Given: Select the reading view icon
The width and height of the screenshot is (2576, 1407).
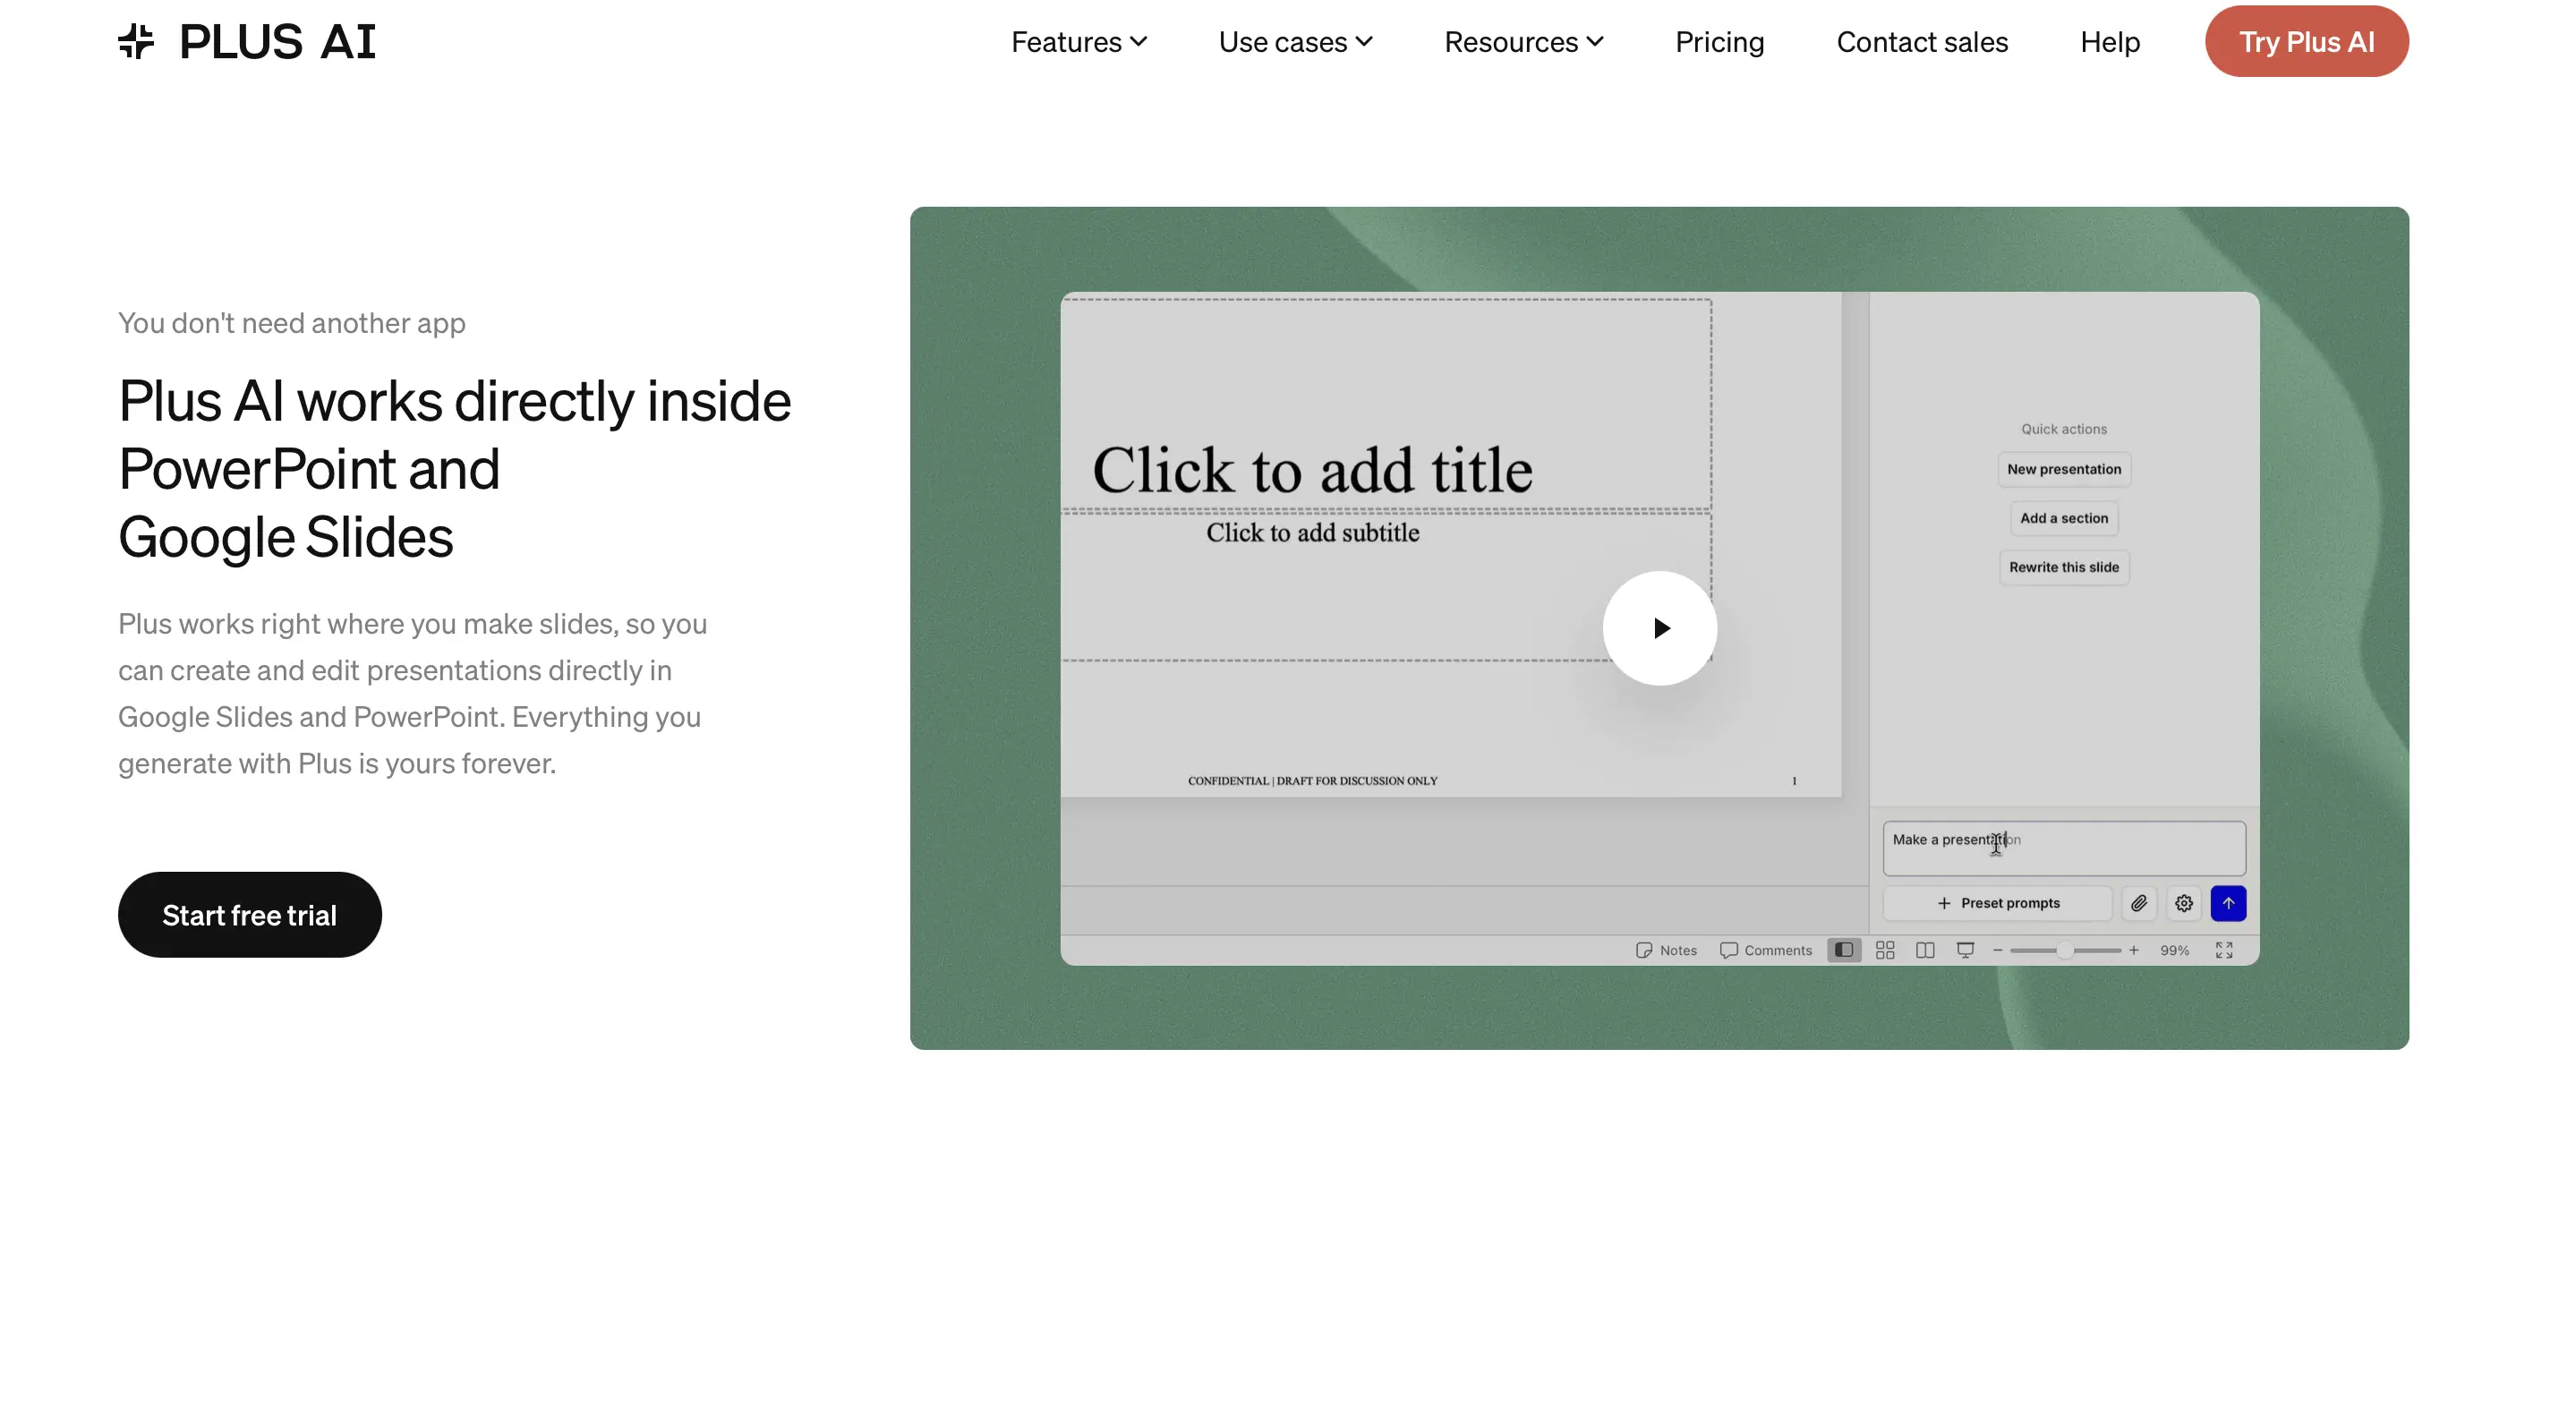Looking at the screenshot, I should pos(1925,950).
